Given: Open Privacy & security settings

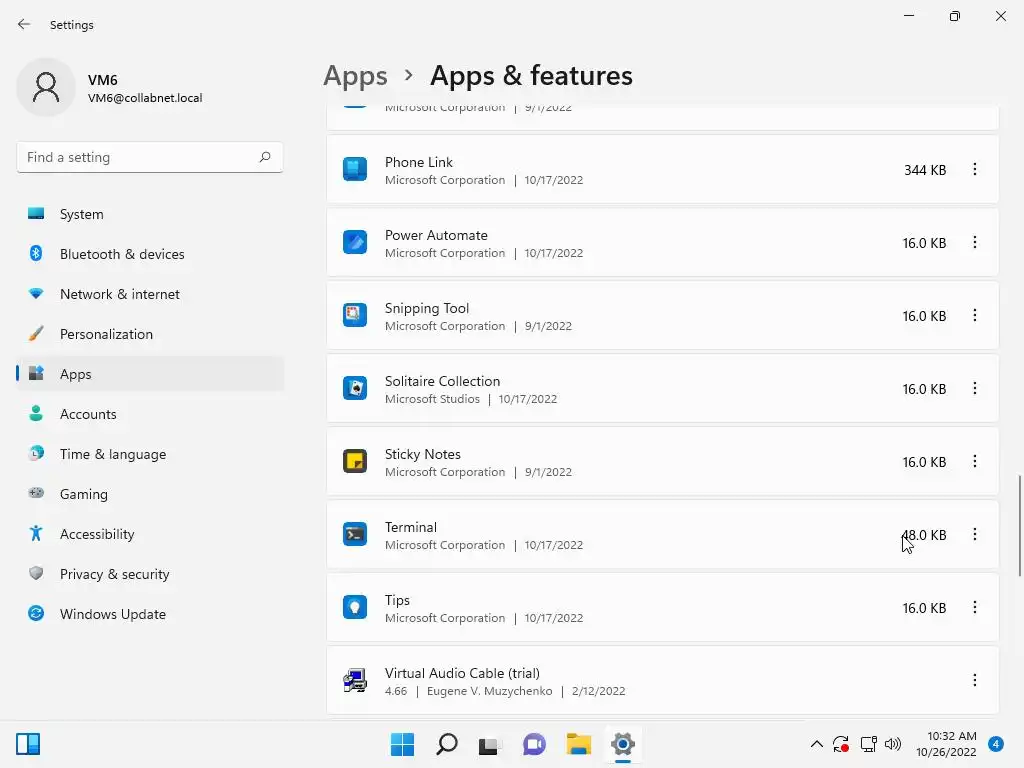Looking at the screenshot, I should (150, 574).
